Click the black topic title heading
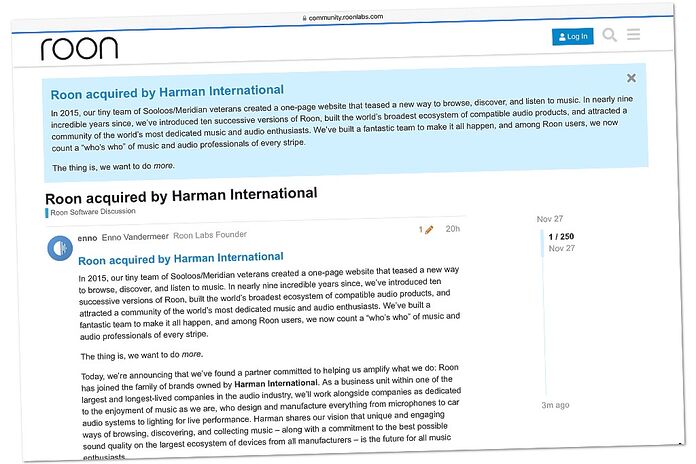The height and width of the screenshot is (464, 696). pyautogui.click(x=181, y=196)
